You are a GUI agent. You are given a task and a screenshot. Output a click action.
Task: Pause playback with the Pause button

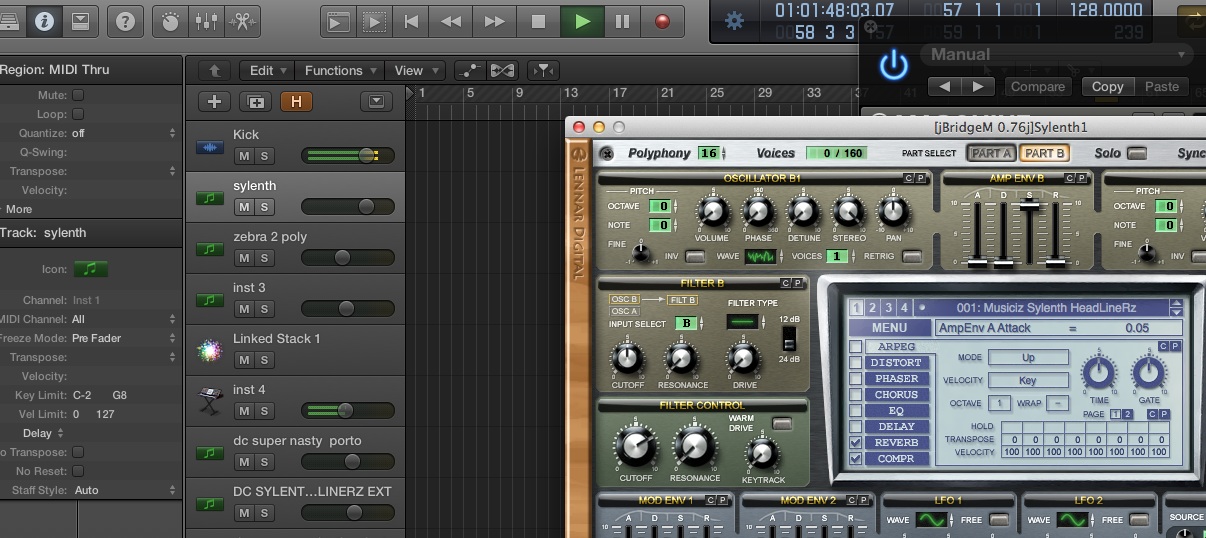click(x=622, y=20)
